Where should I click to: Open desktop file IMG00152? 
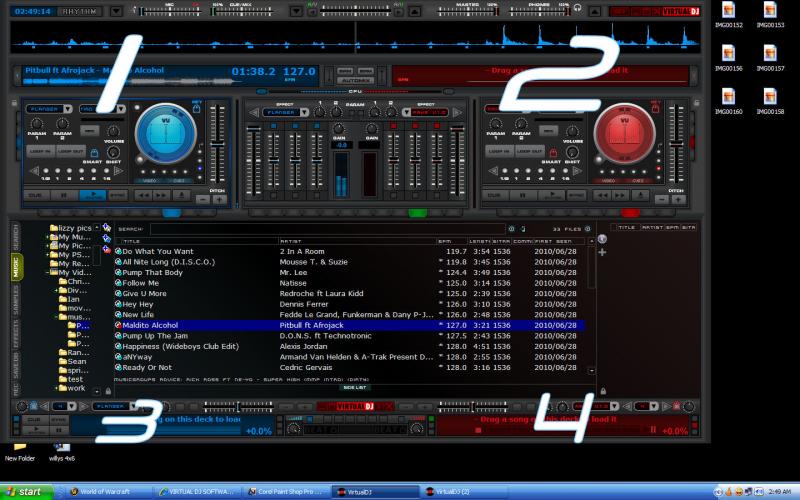728,15
